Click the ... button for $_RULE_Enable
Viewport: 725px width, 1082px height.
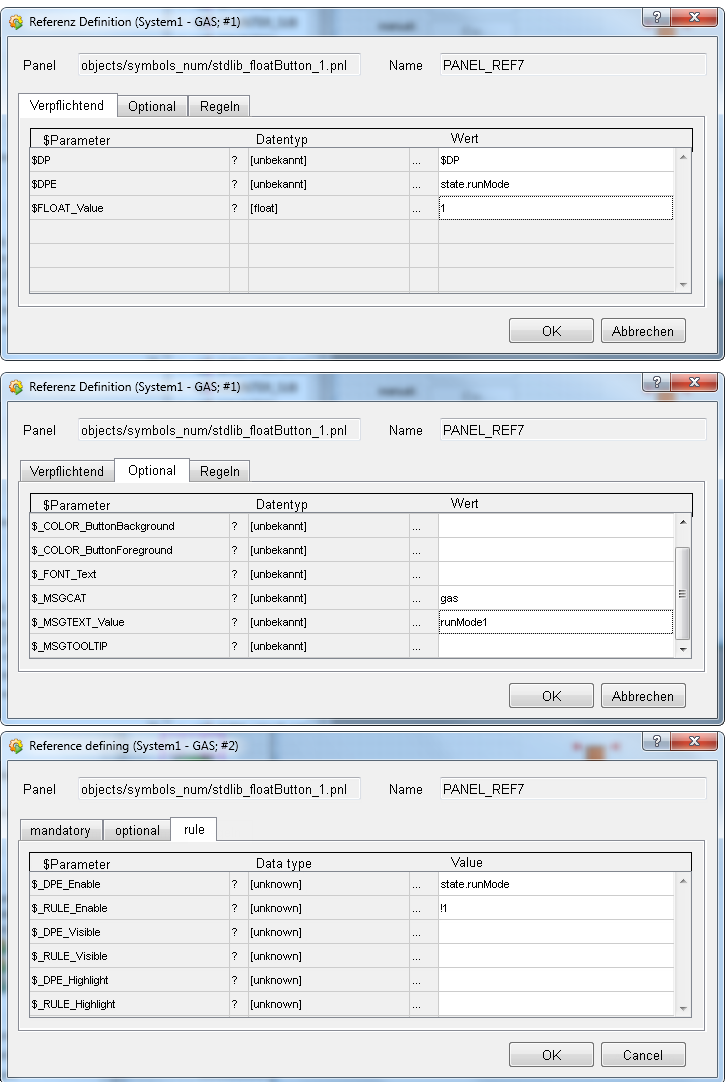coord(424,908)
